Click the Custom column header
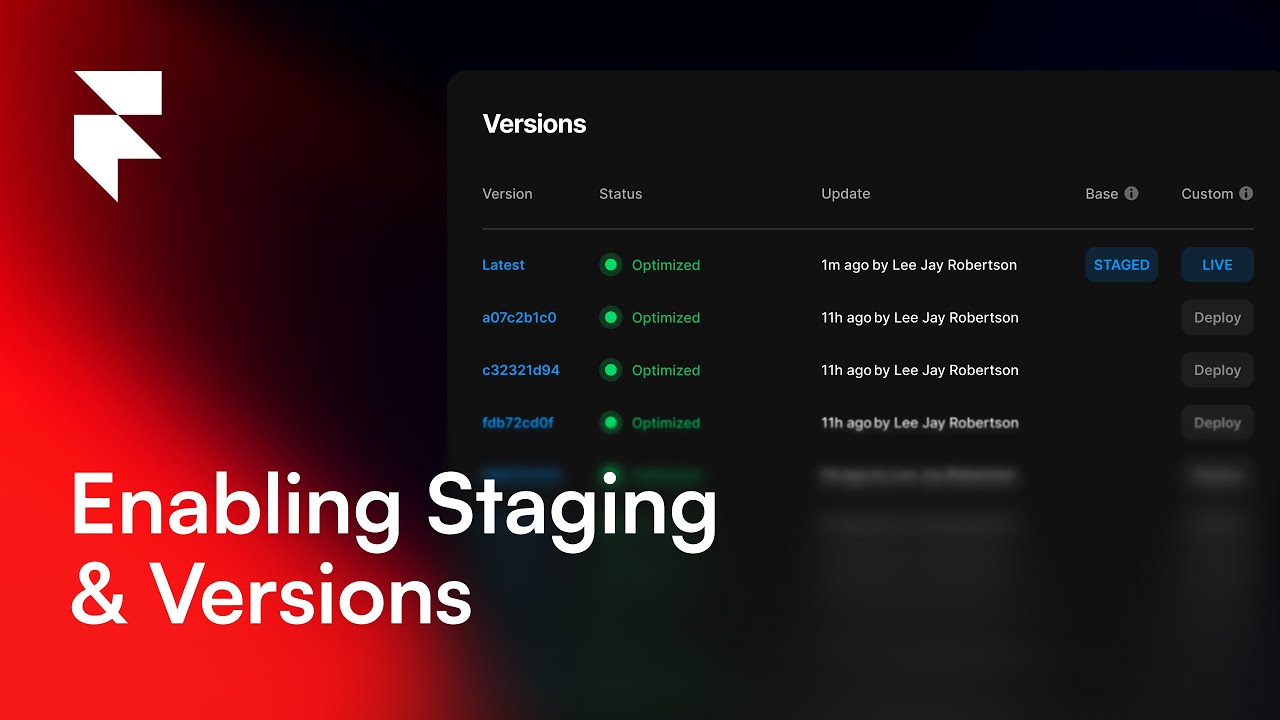Viewport: 1280px width, 720px height. point(1207,194)
